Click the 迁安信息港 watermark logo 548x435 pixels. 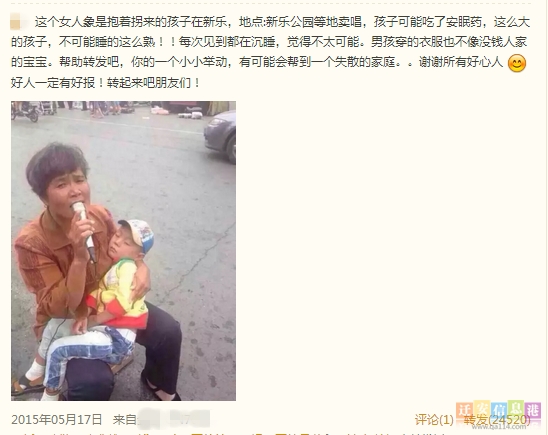[x=498, y=410]
